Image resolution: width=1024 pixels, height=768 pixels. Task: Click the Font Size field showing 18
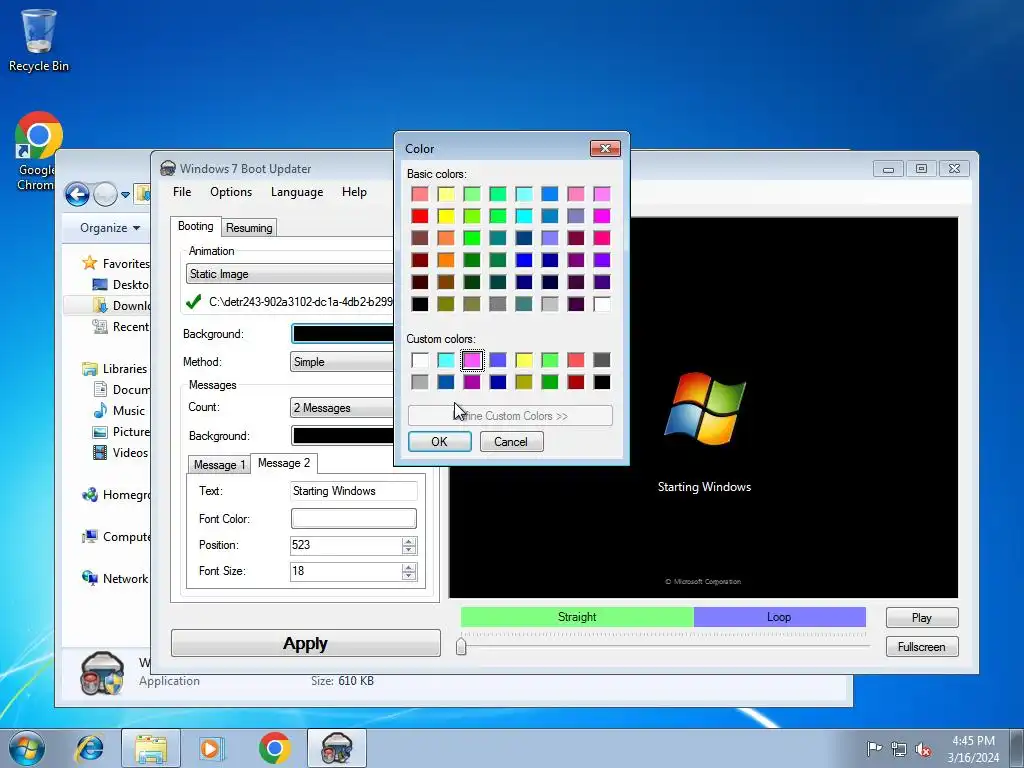pyautogui.click(x=346, y=571)
